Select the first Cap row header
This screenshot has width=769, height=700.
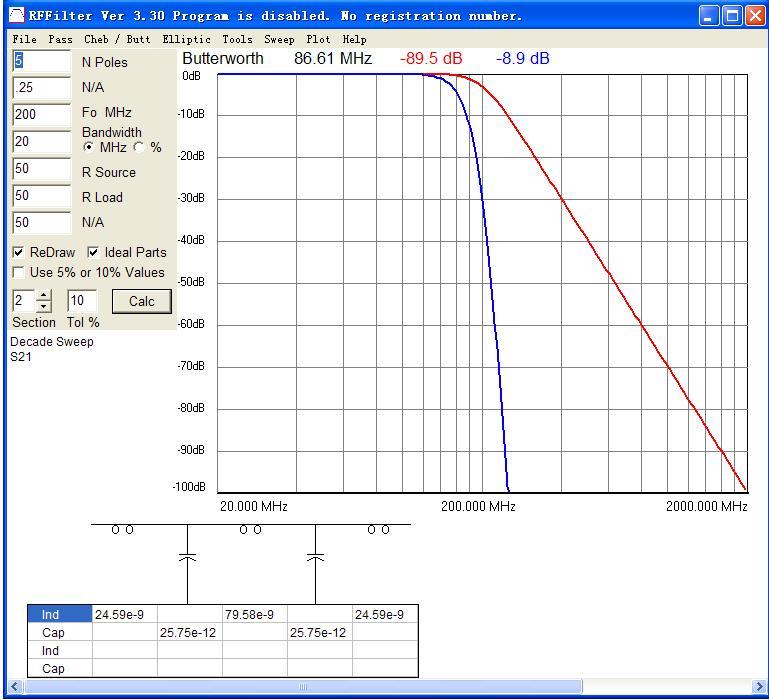(60, 633)
